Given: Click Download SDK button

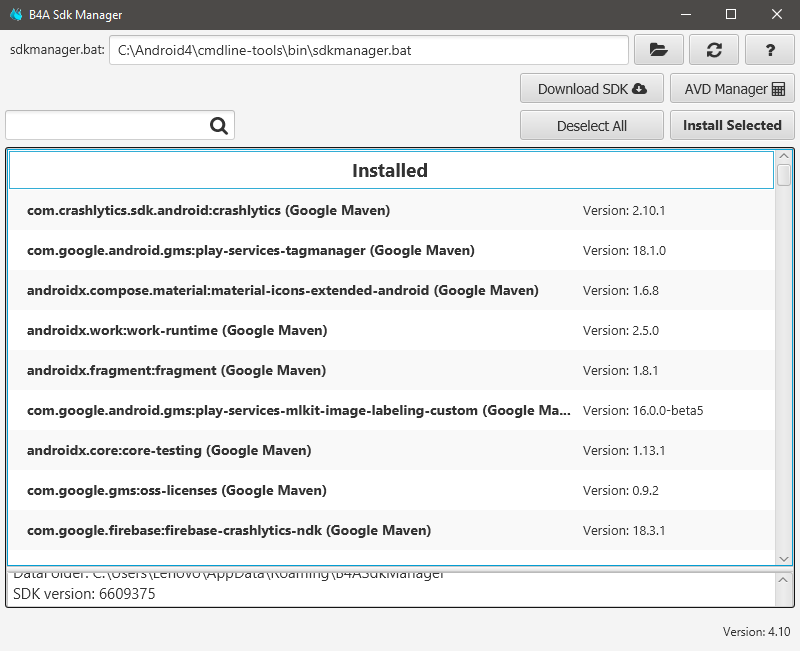Looking at the screenshot, I should (592, 89).
